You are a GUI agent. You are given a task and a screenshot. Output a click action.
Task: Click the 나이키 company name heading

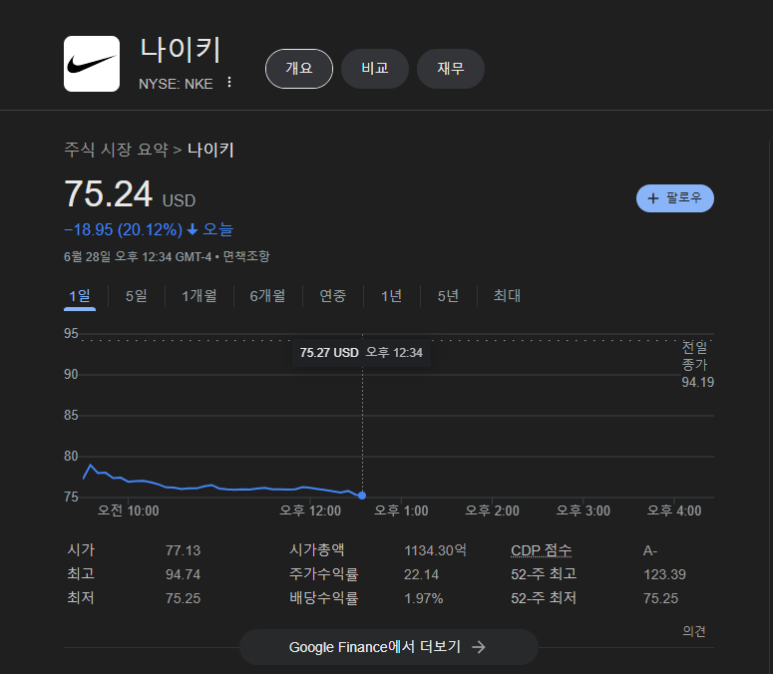coord(180,50)
